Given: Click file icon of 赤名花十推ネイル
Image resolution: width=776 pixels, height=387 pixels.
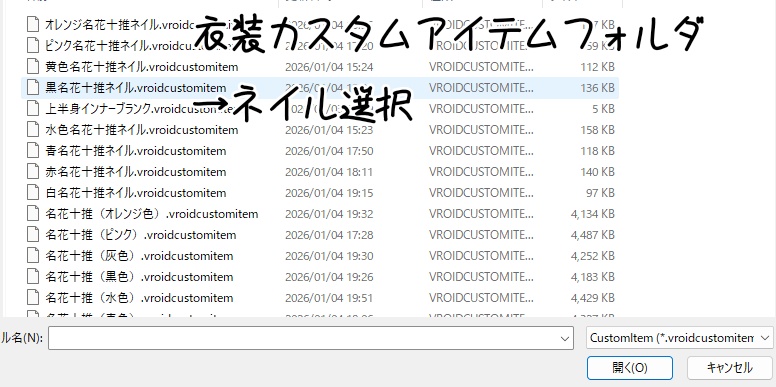Looking at the screenshot, I should [33, 172].
